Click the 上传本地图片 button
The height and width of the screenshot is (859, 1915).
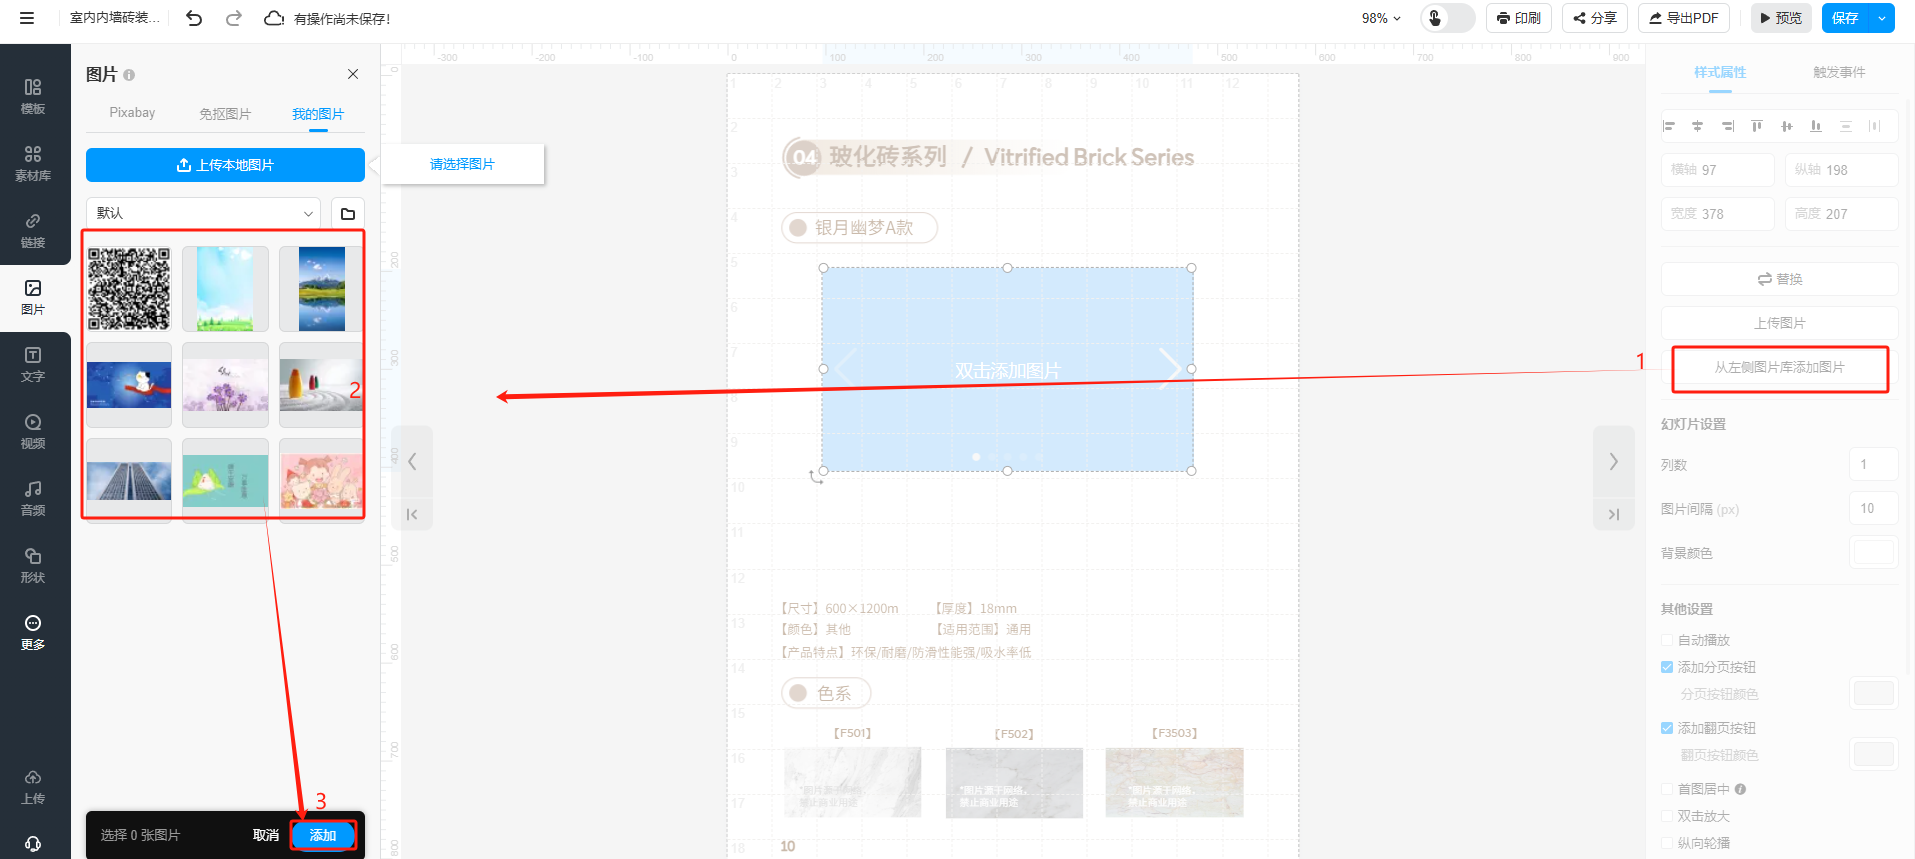coord(225,165)
